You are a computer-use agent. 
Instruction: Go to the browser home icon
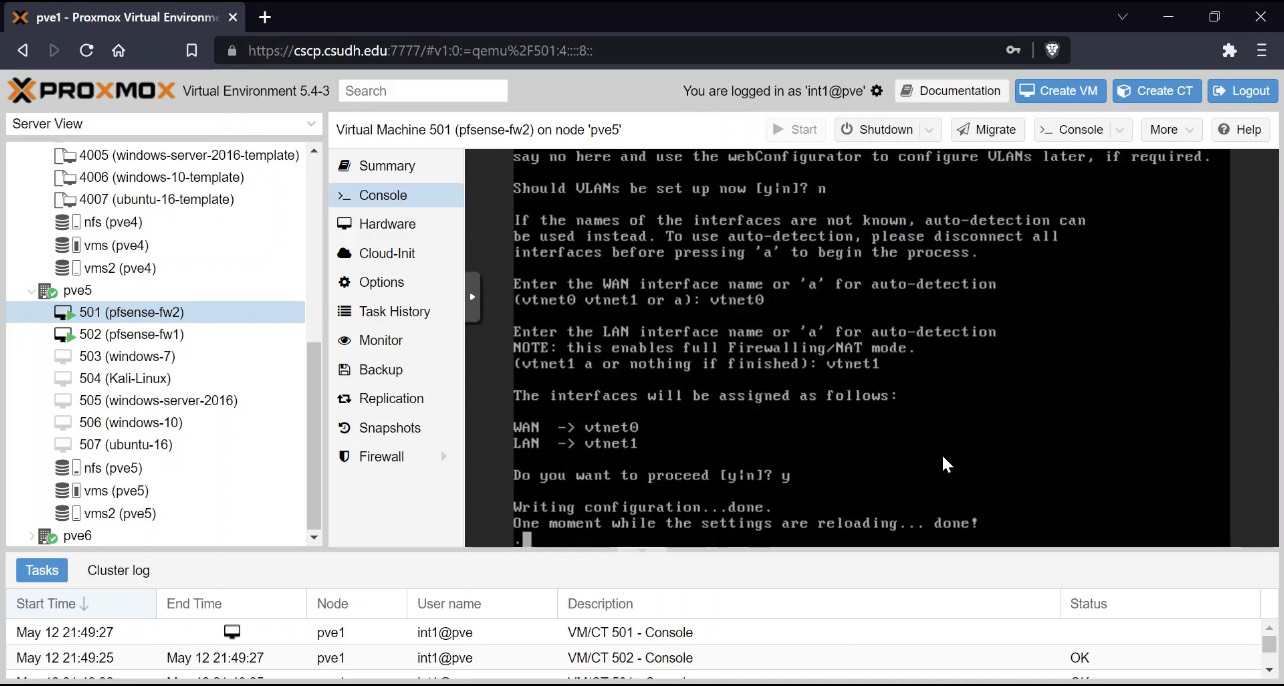coord(118,50)
